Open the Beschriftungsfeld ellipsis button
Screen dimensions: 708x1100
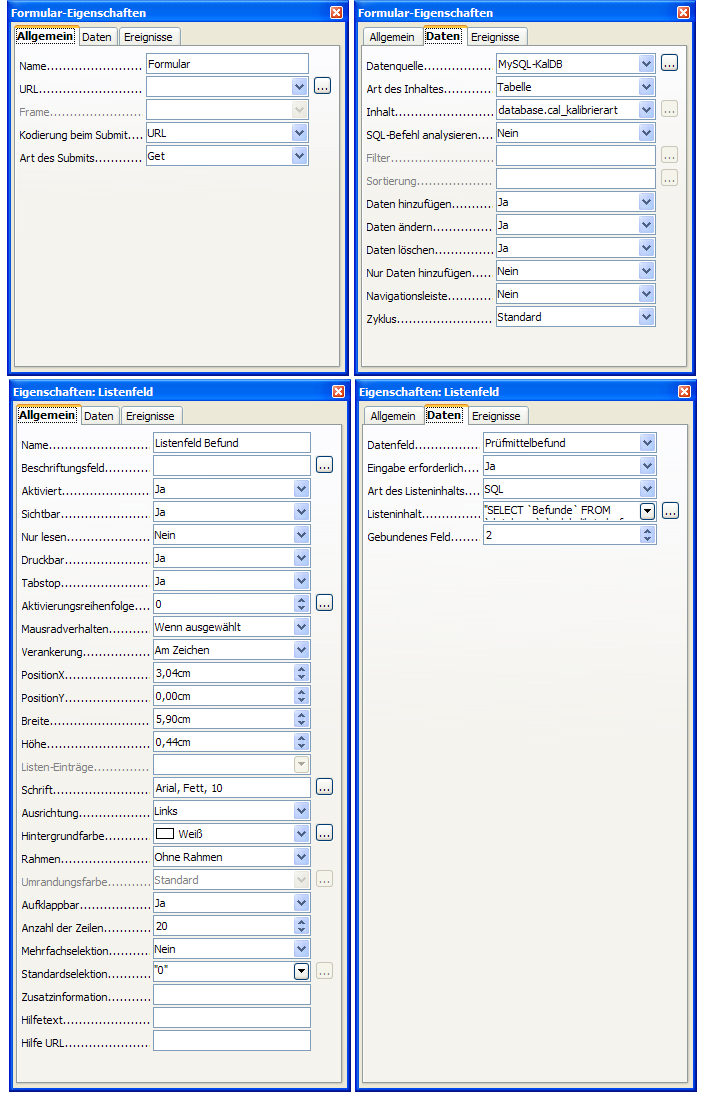[324, 465]
